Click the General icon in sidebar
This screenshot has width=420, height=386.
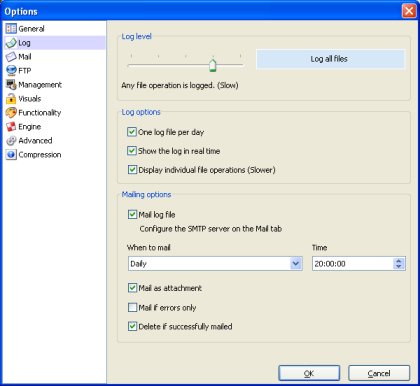point(11,29)
